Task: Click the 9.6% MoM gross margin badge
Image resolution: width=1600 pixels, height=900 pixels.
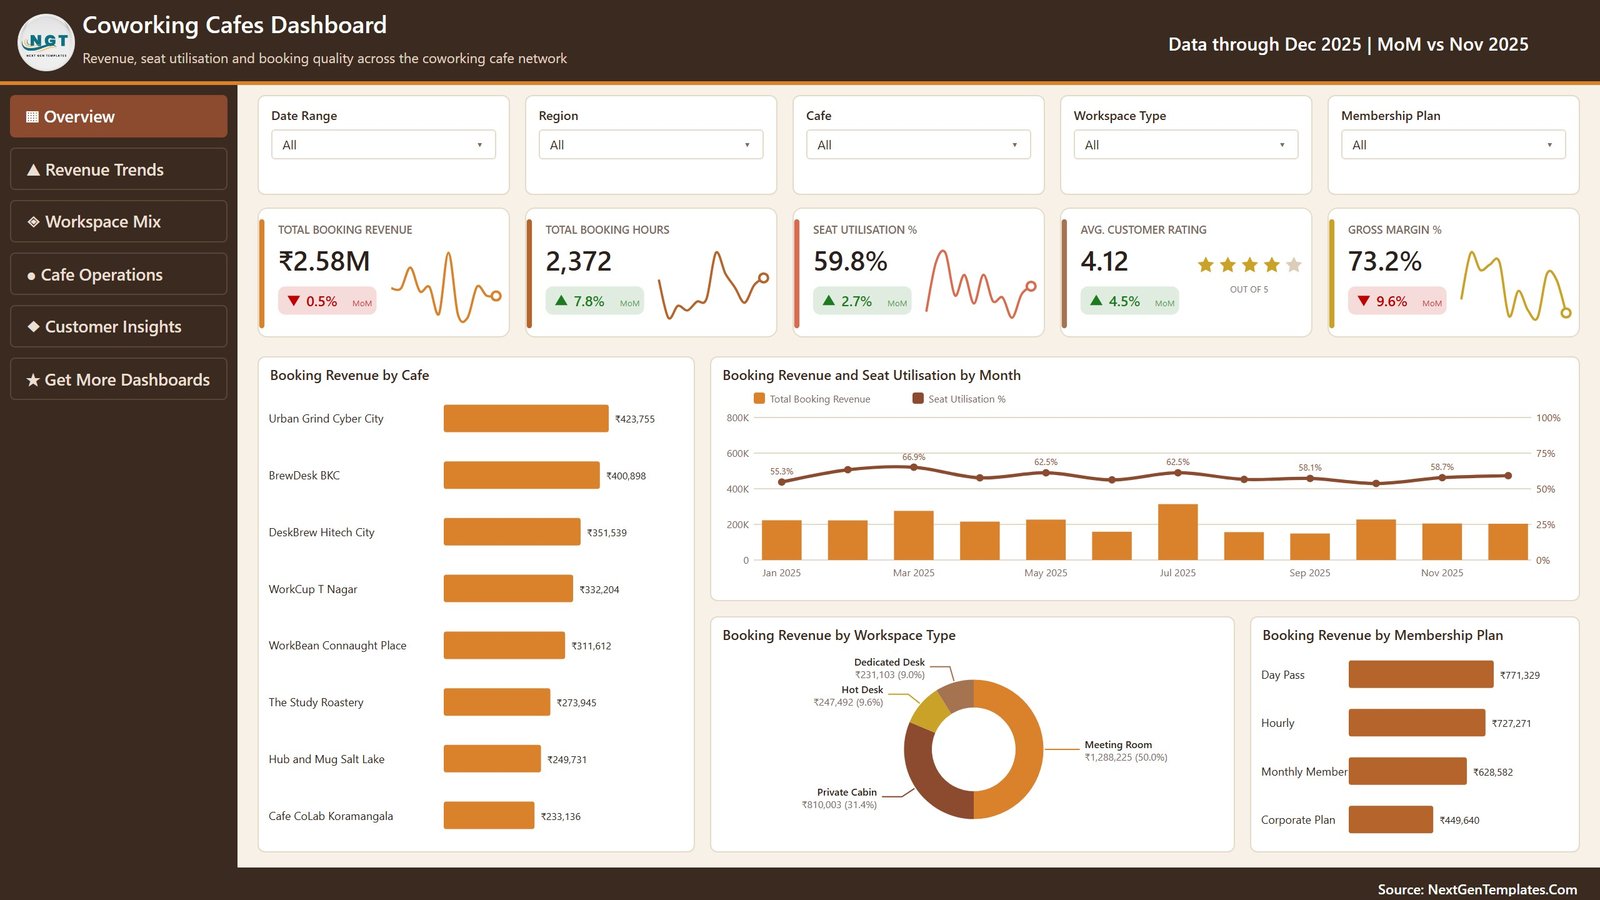Action: click(x=1397, y=301)
